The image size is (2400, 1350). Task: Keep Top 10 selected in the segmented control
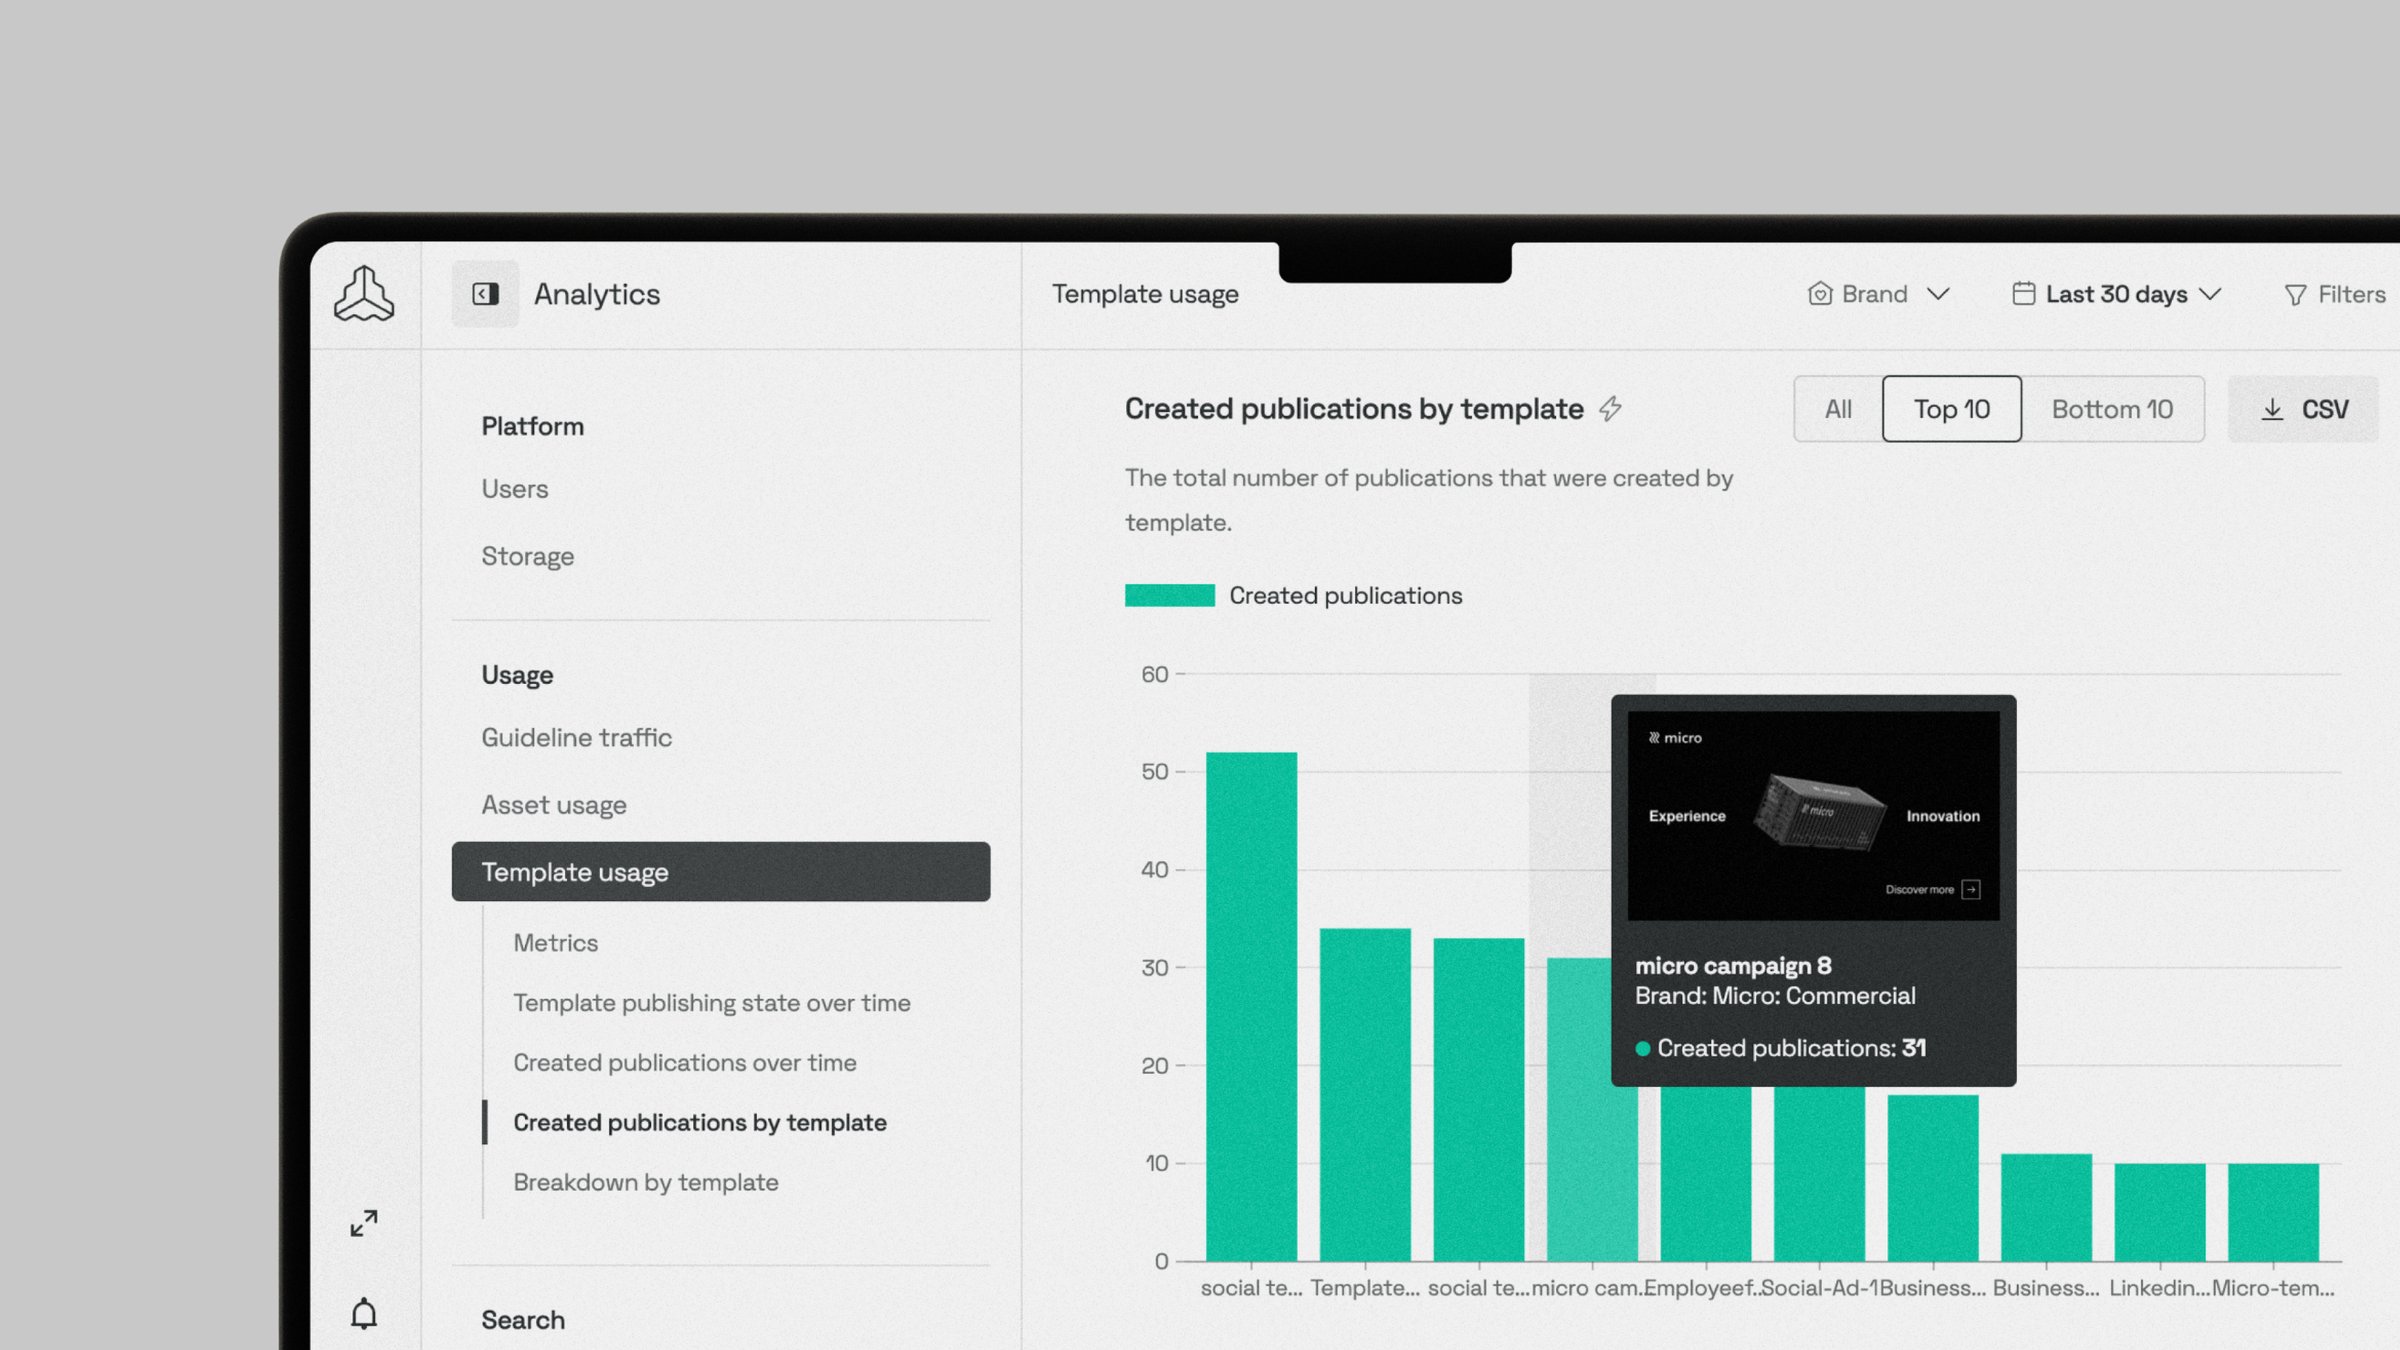1951,408
